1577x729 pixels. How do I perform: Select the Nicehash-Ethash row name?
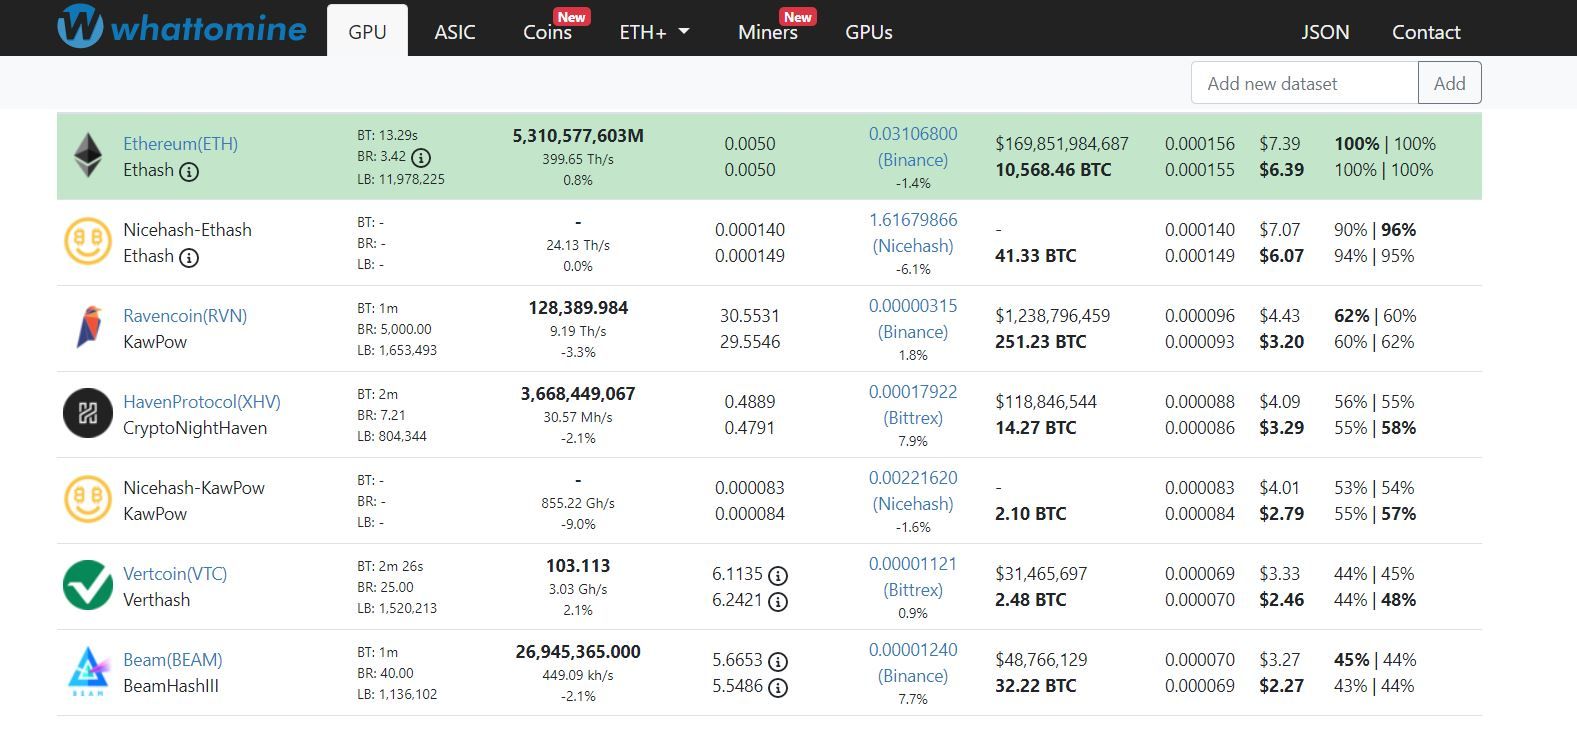[187, 230]
